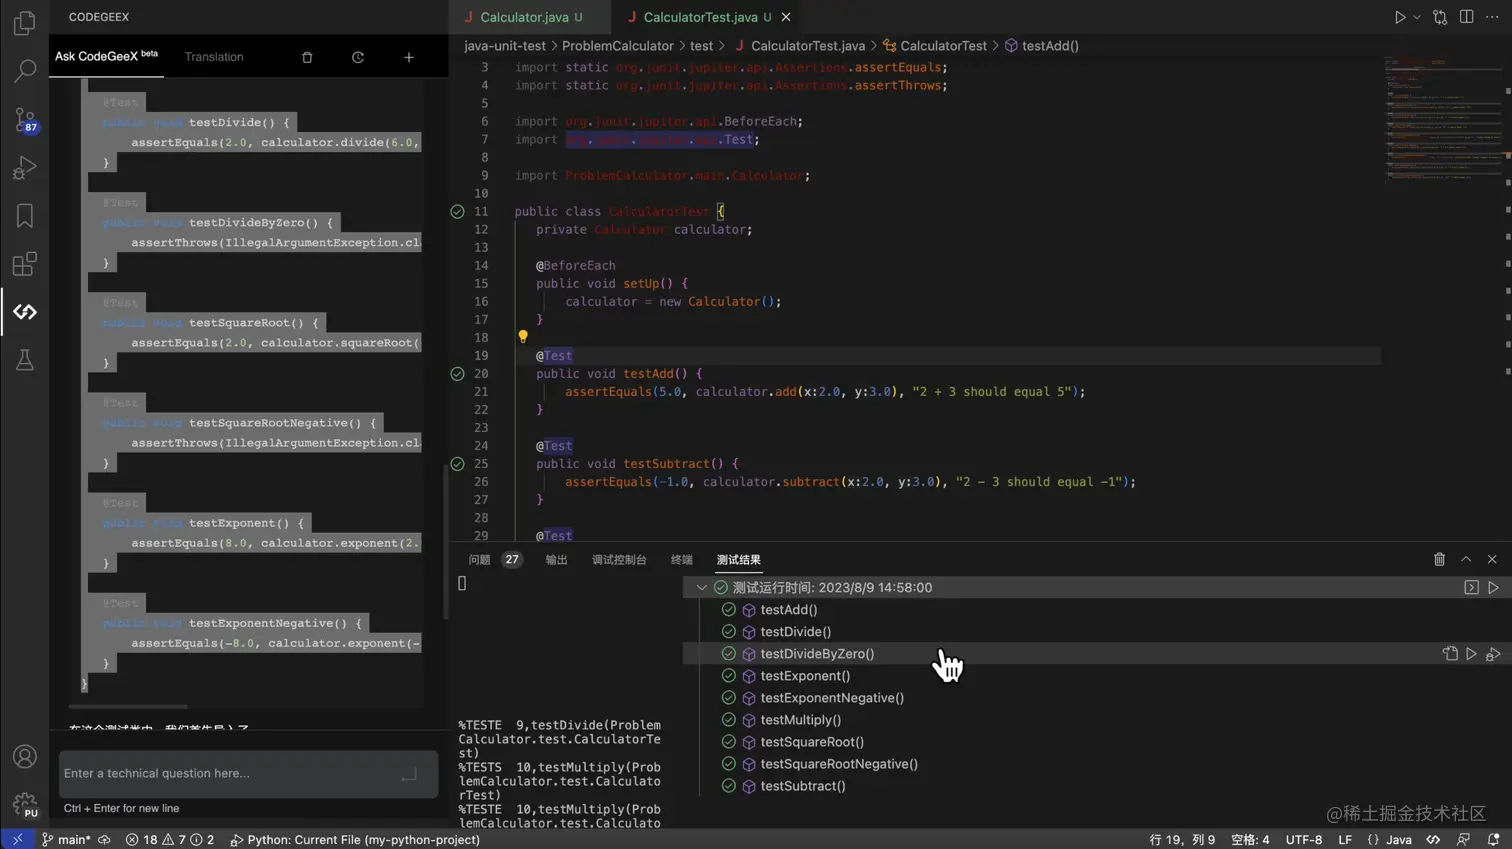
Task: Open the 终端 panel tab
Action: 681,560
